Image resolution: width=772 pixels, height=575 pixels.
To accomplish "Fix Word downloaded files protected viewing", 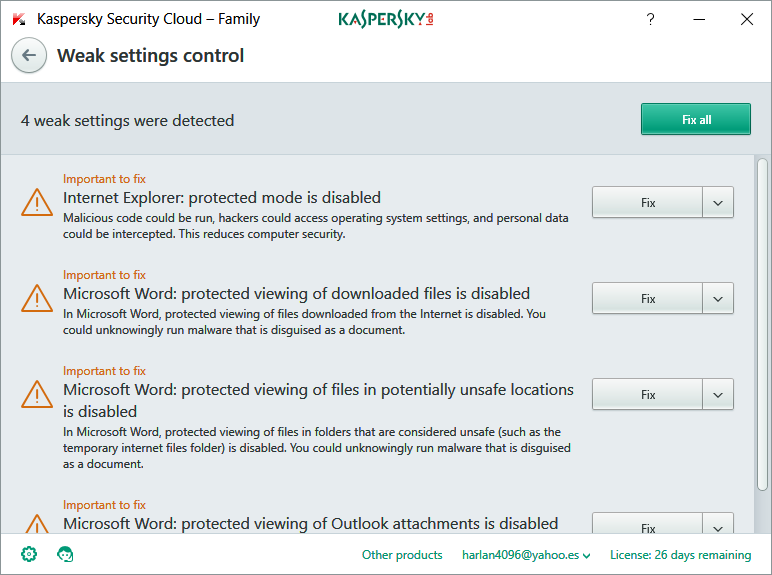I will pos(647,298).
